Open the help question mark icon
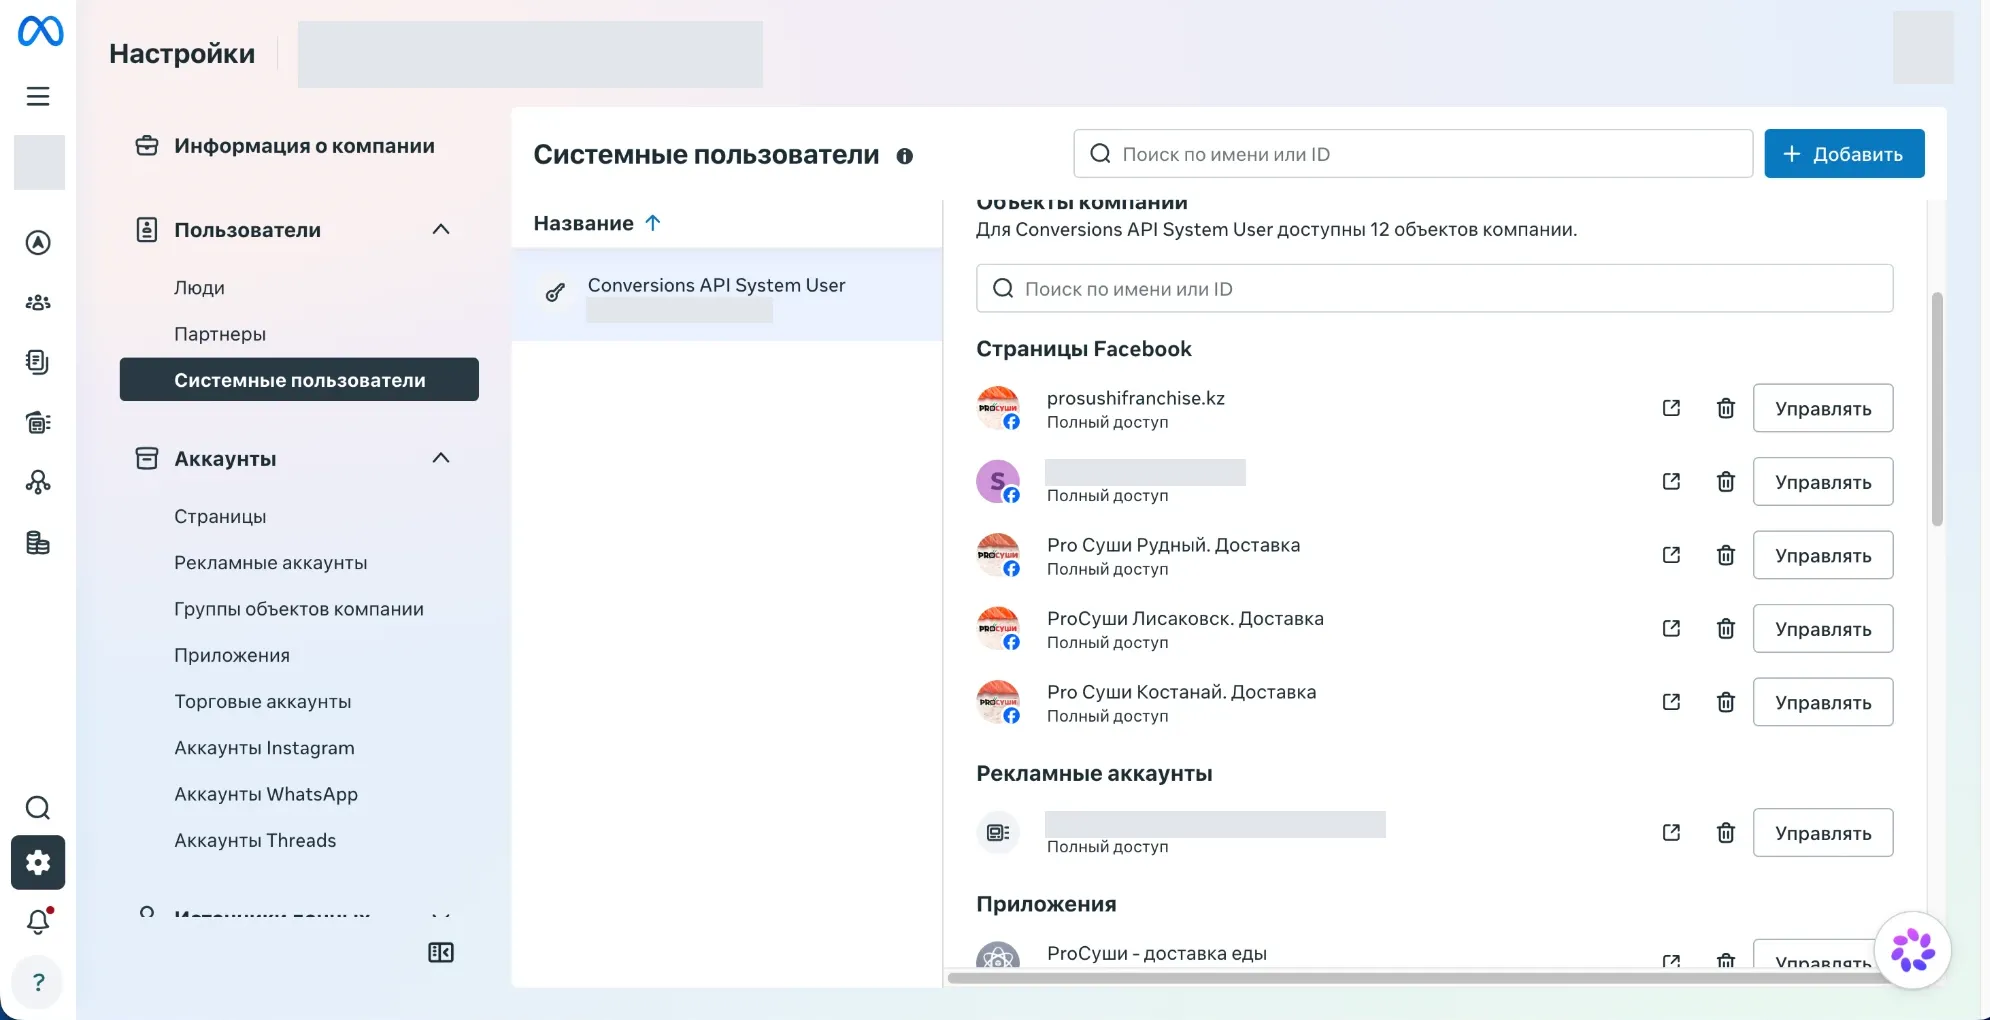1990x1020 pixels. (x=38, y=982)
